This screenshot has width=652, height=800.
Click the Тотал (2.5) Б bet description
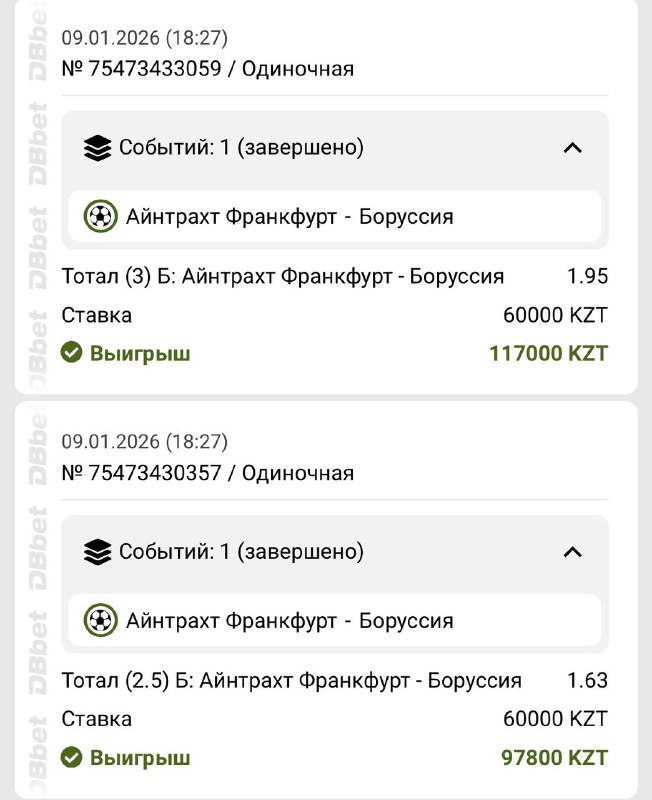[x=291, y=681]
